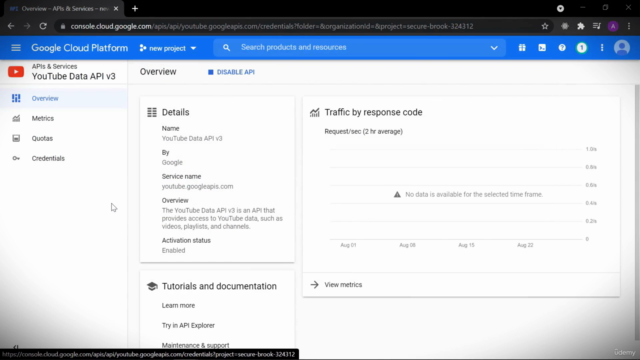Collapse the sidebar with bottom-left arrow

tap(16, 347)
